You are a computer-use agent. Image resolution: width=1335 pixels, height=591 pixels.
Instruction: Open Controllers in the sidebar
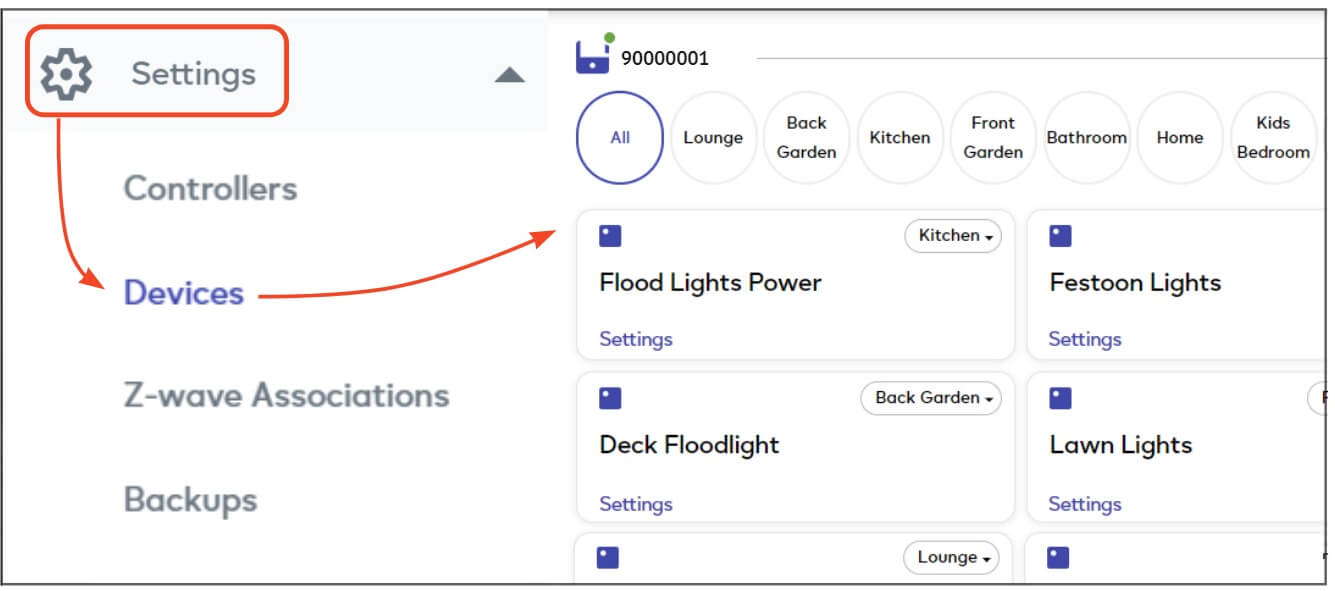pos(210,188)
